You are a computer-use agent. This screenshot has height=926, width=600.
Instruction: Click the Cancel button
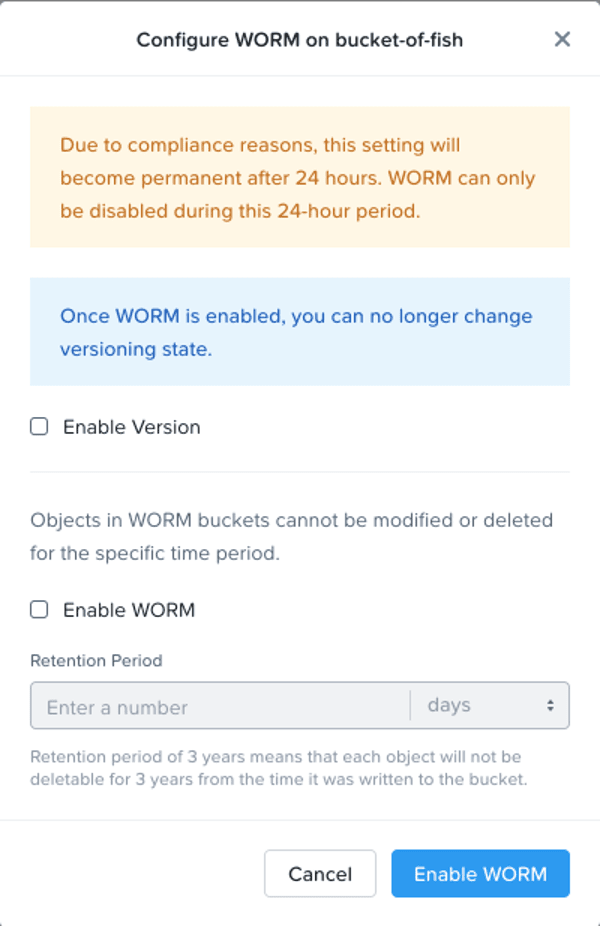tap(320, 873)
